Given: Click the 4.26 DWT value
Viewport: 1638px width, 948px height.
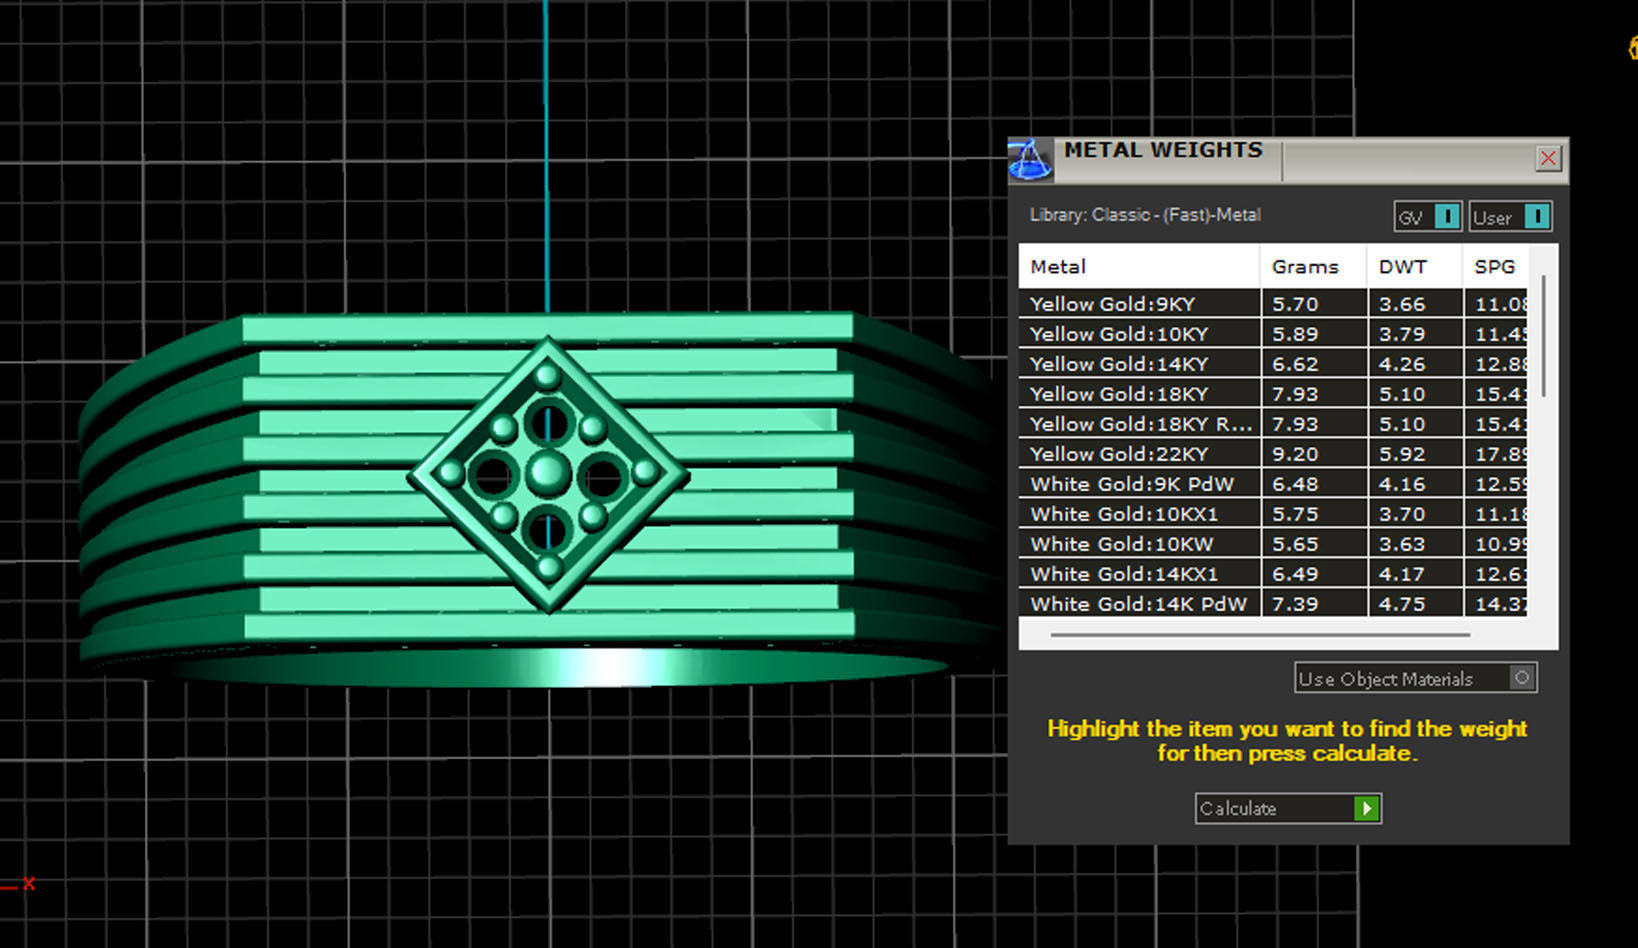Looking at the screenshot, I should coord(1402,364).
